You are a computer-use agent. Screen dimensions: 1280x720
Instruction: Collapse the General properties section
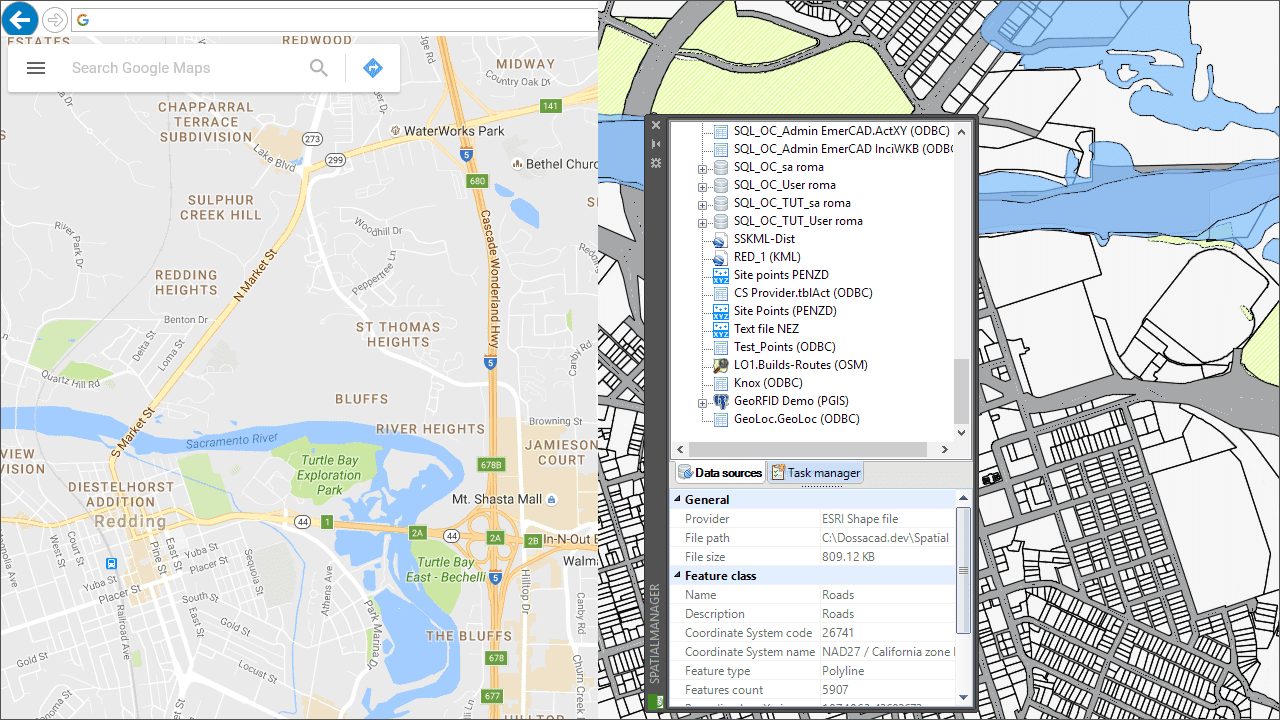677,499
